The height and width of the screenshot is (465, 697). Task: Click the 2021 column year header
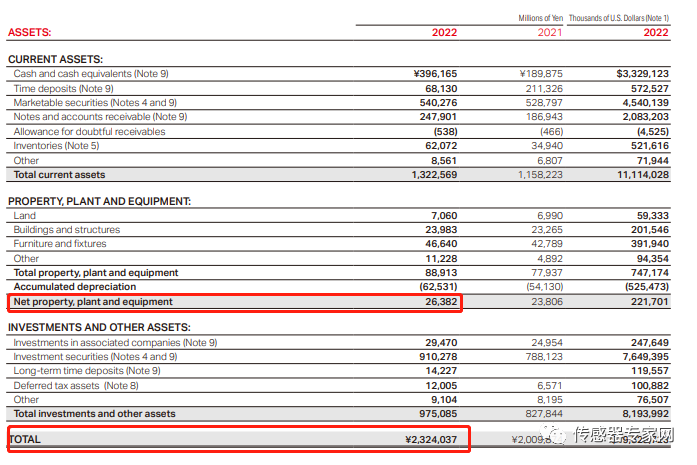[550, 32]
